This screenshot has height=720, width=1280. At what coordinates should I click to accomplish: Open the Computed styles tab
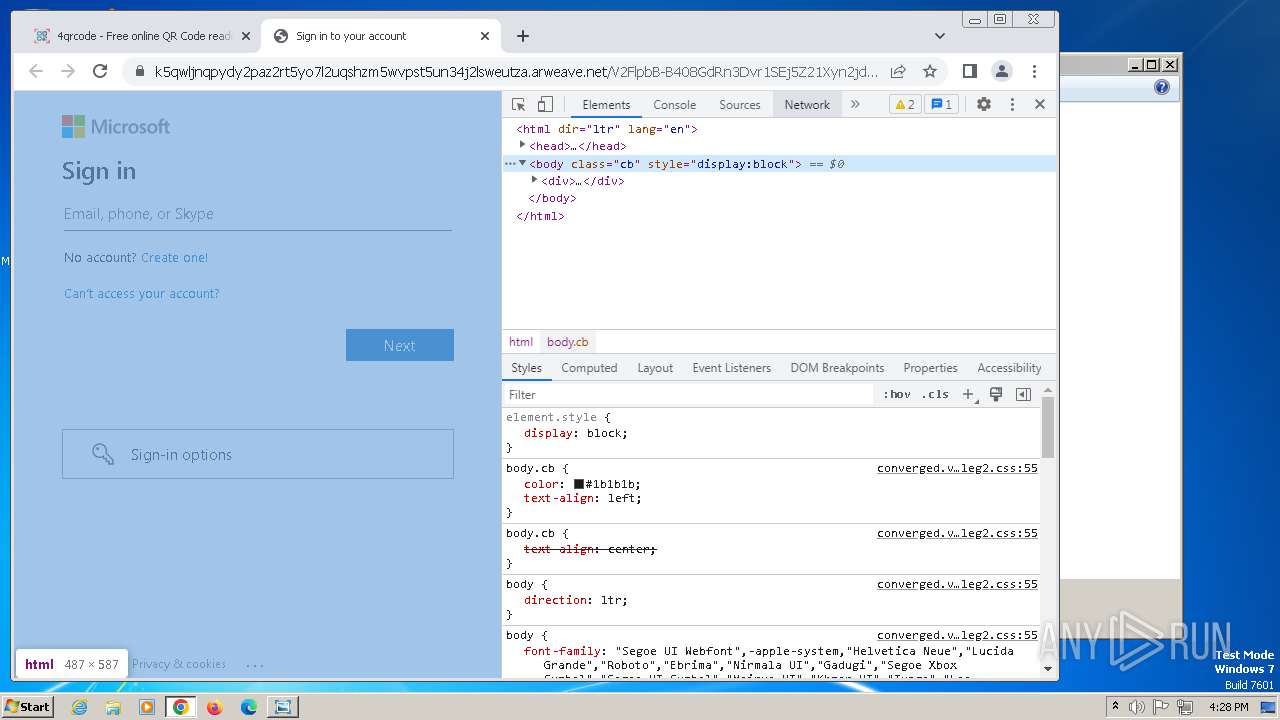(x=589, y=368)
